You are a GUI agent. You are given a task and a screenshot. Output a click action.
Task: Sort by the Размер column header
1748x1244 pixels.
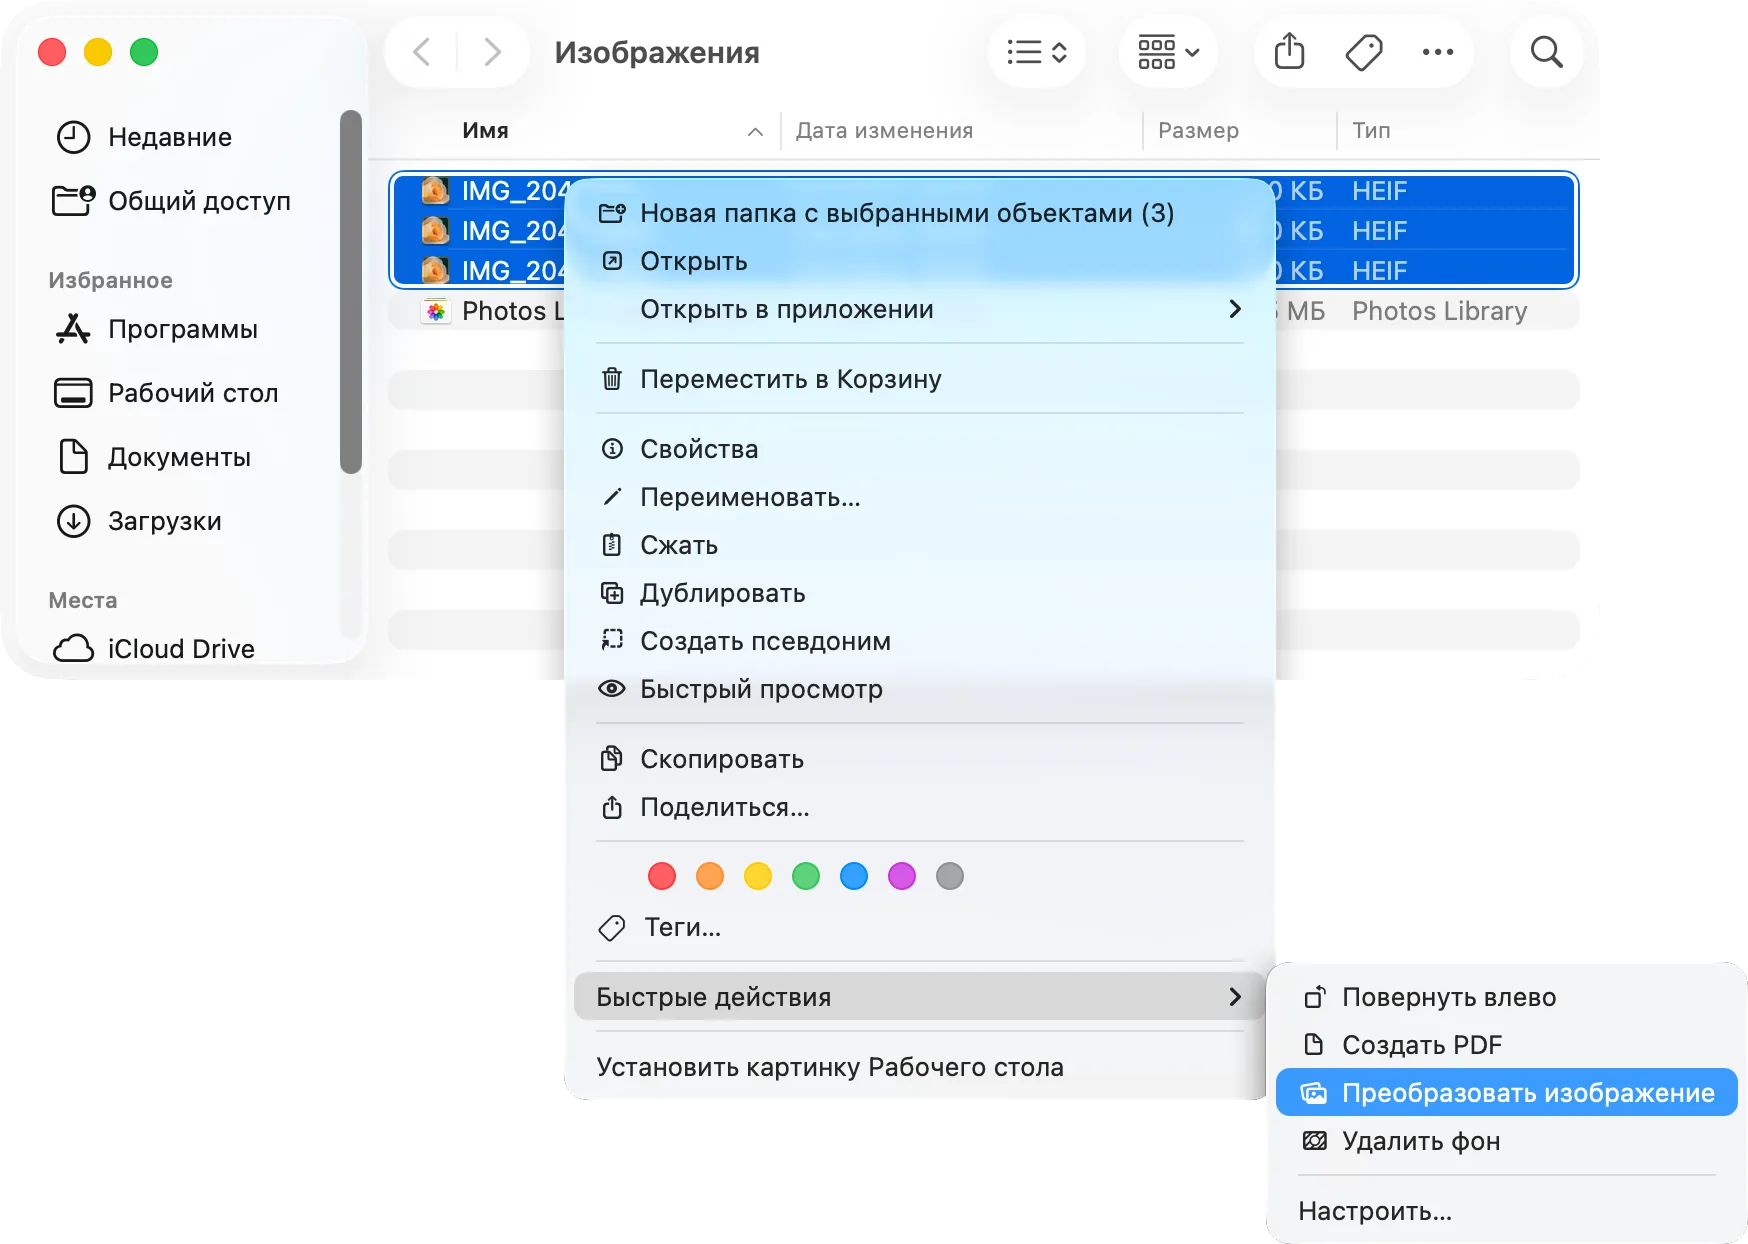click(1198, 130)
